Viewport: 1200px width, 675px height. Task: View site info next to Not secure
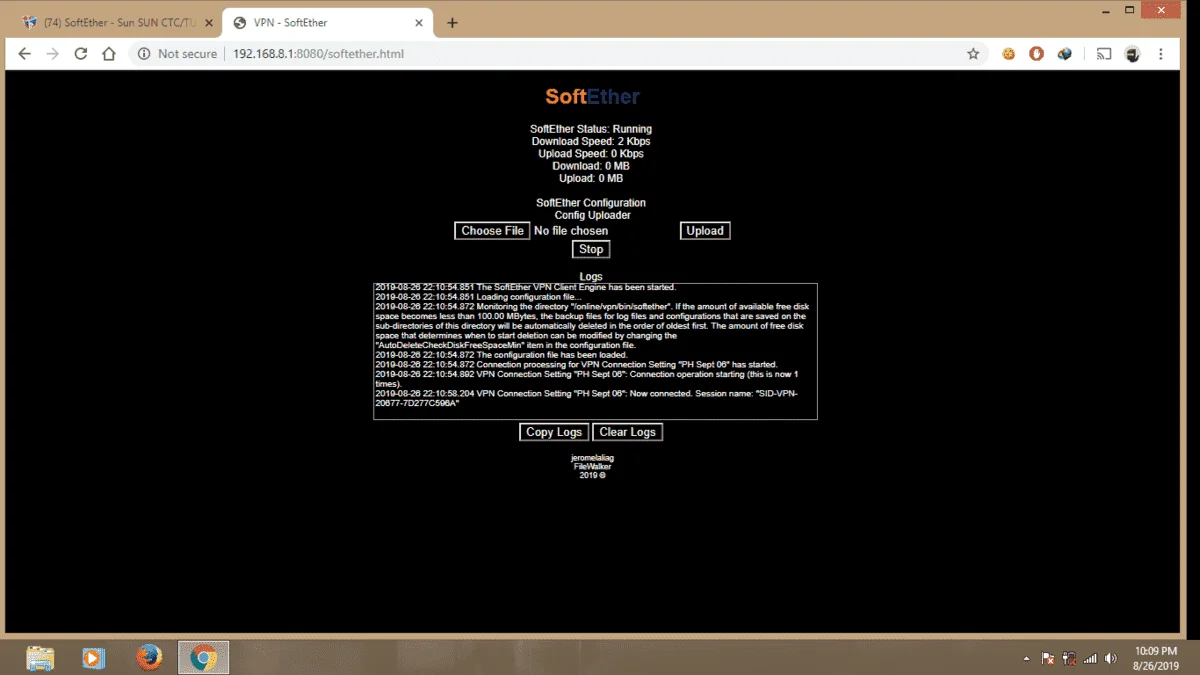tap(145, 54)
